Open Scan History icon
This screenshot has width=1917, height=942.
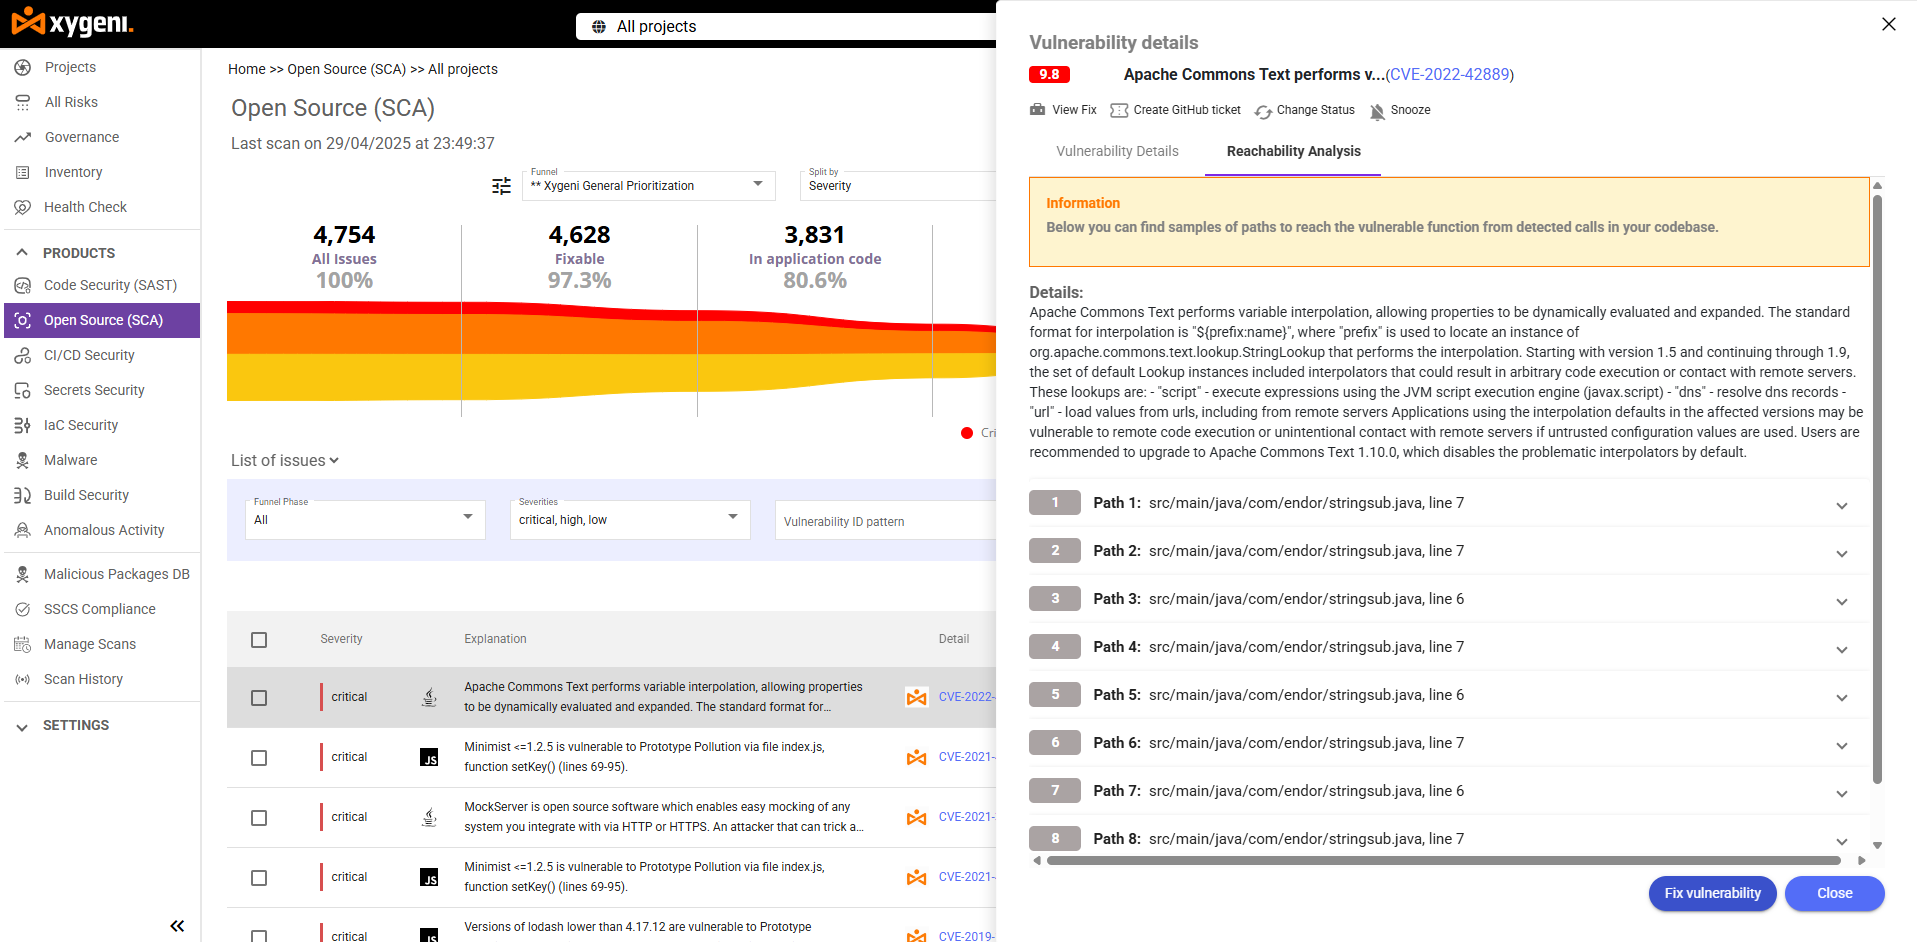(x=22, y=679)
